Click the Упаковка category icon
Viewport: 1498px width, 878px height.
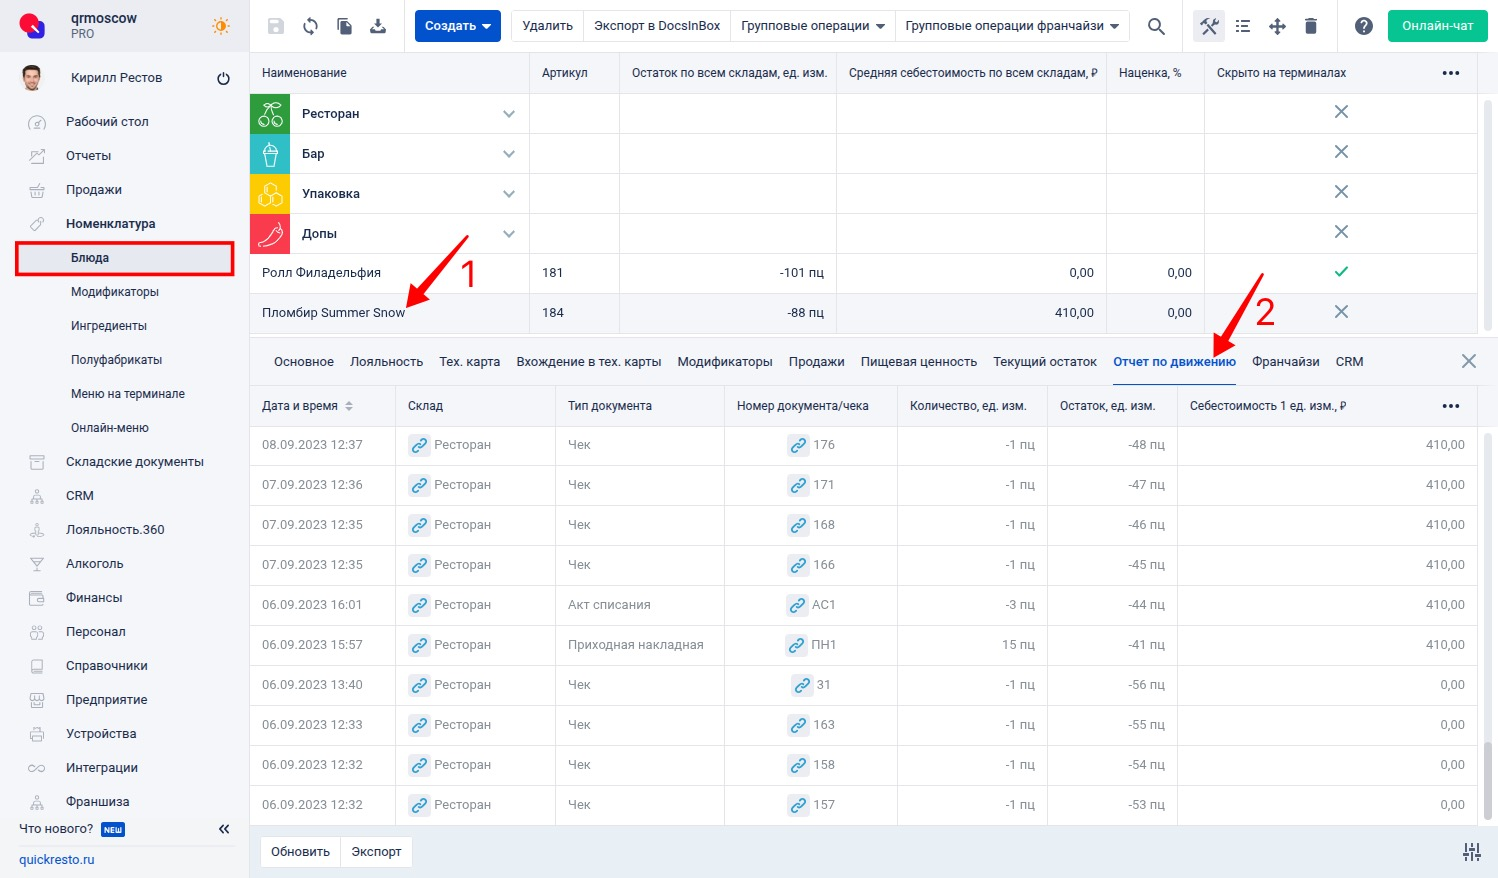click(270, 194)
